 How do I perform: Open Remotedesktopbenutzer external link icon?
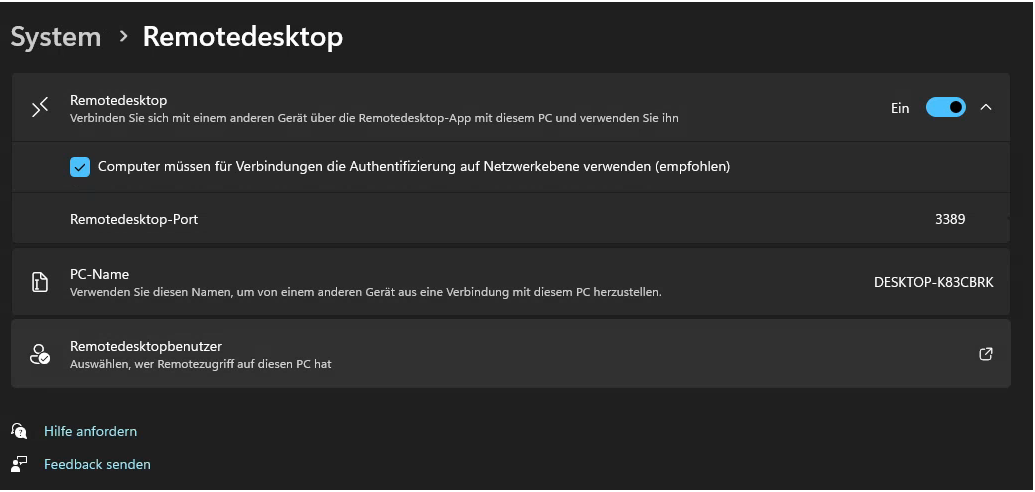pyautogui.click(x=986, y=354)
